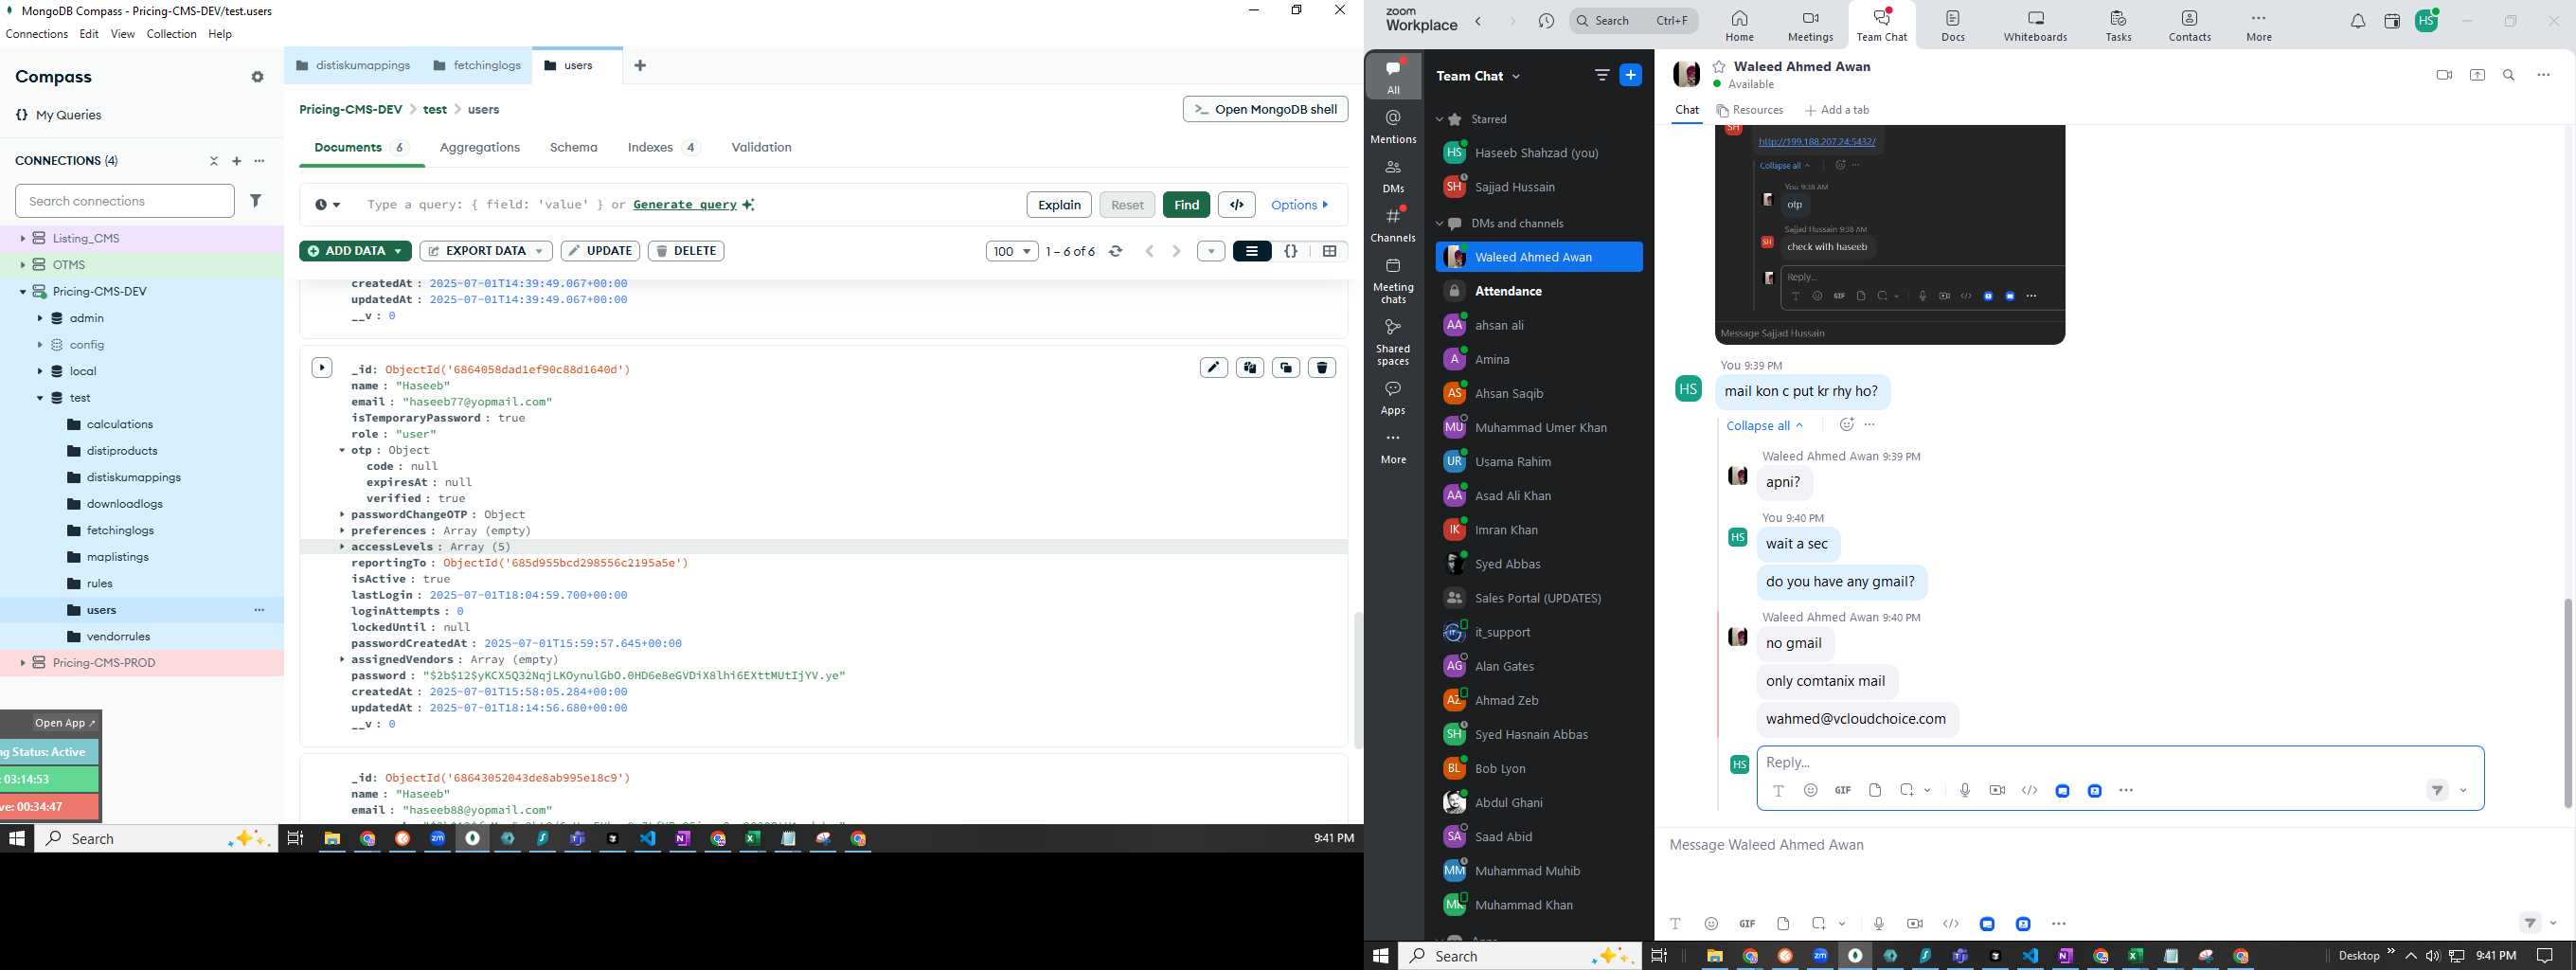Filter connections with funnel icon

pos(256,201)
